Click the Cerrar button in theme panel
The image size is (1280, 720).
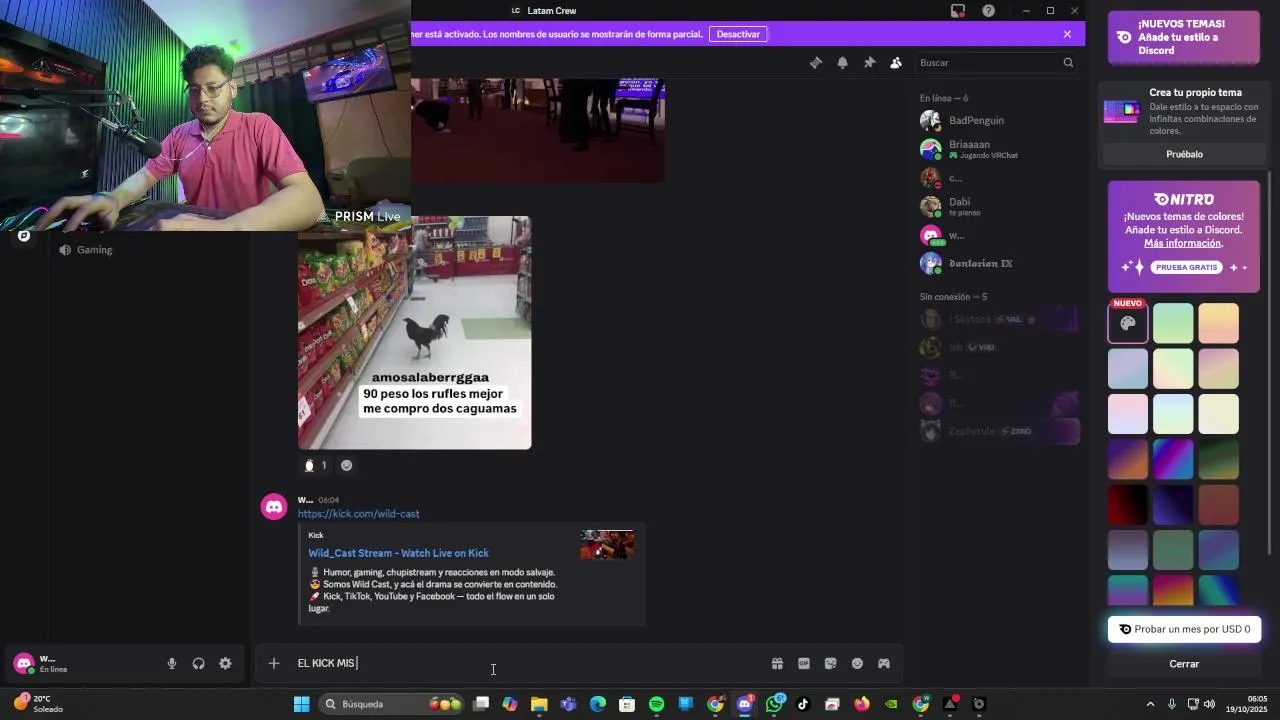coord(1184,664)
